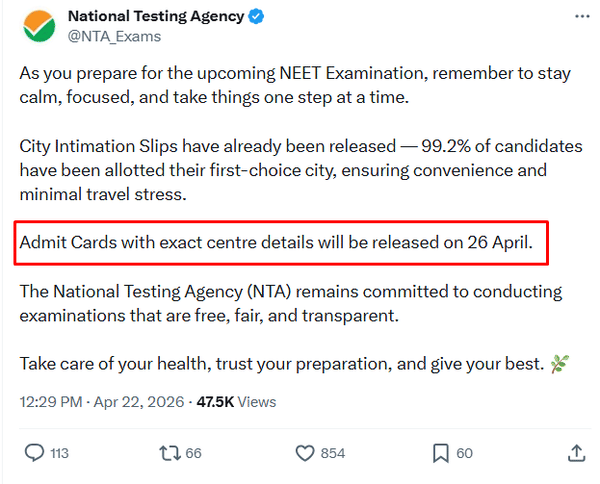This screenshot has height=484, width=600.
Task: Open the 12:29 PM Apr 22, 2026 timestamp
Action: coord(102,402)
